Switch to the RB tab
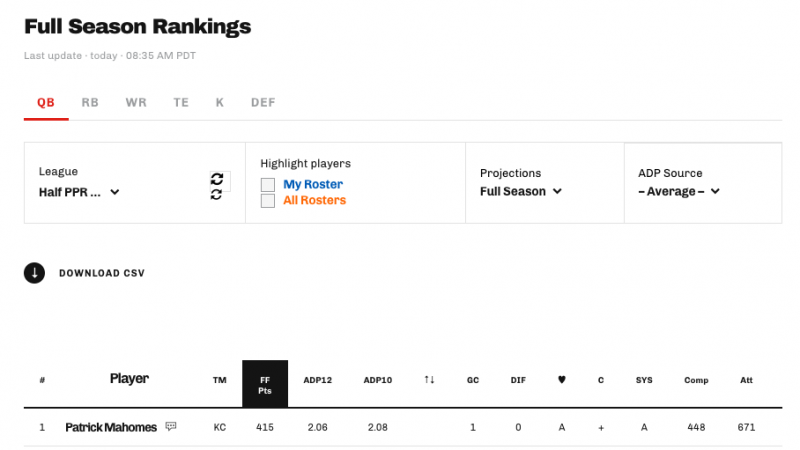800x450 pixels. 90,103
